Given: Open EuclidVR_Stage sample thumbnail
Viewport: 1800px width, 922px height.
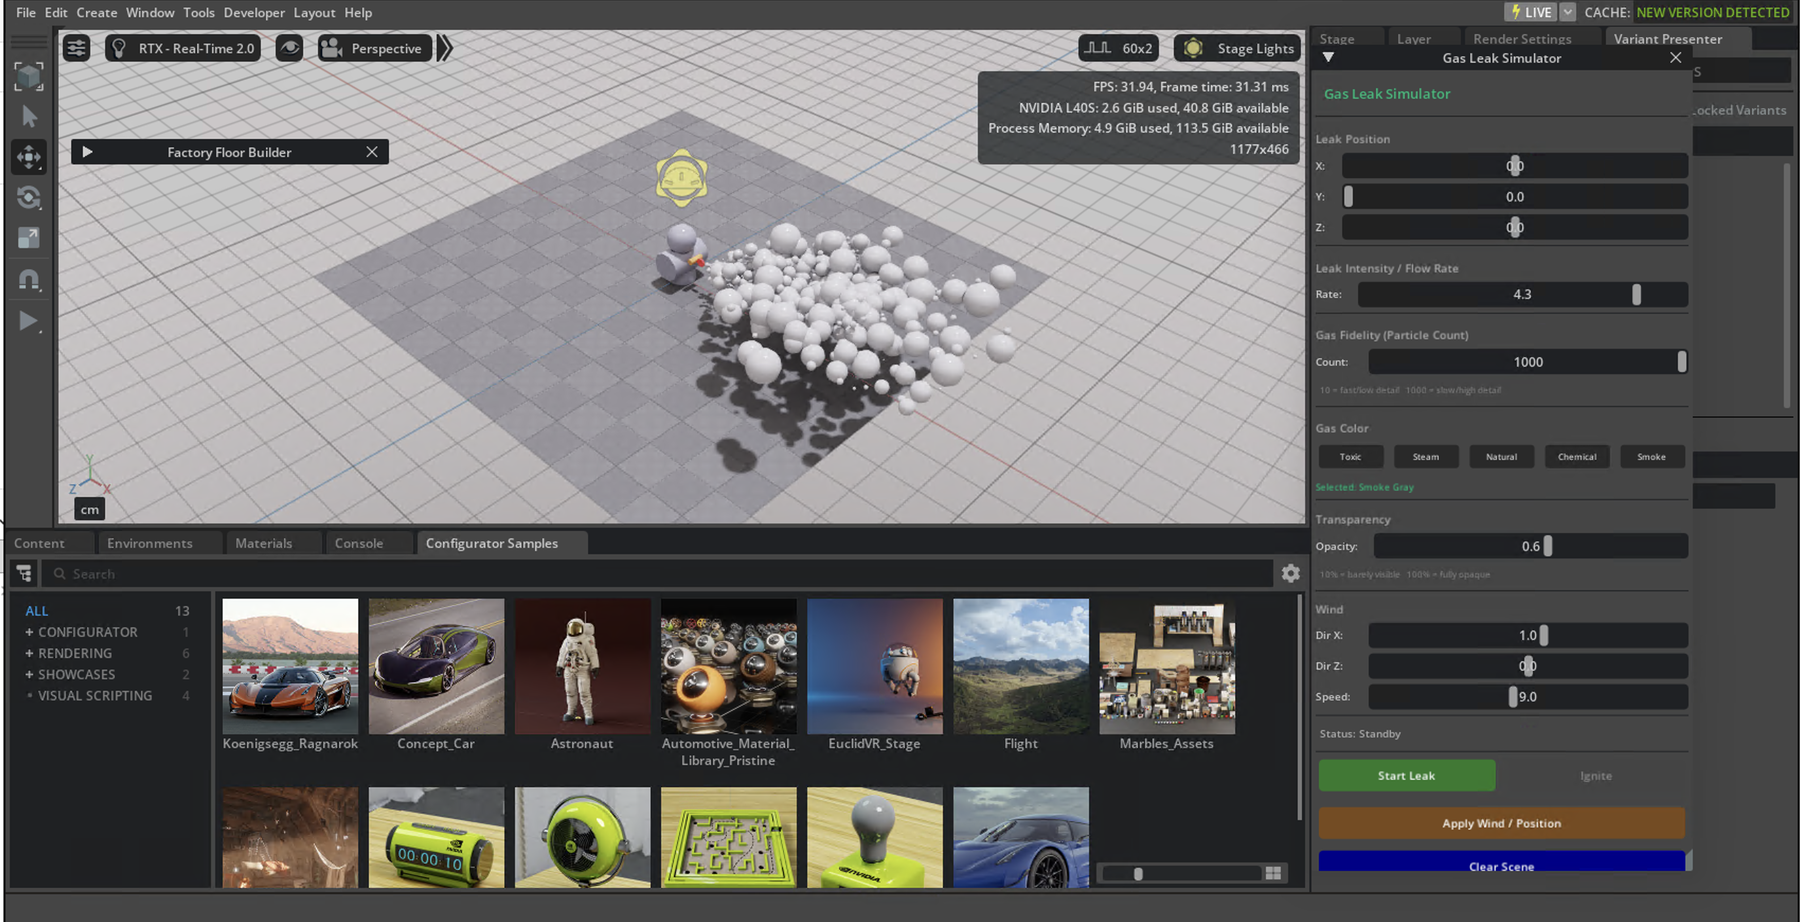Looking at the screenshot, I should (x=875, y=666).
